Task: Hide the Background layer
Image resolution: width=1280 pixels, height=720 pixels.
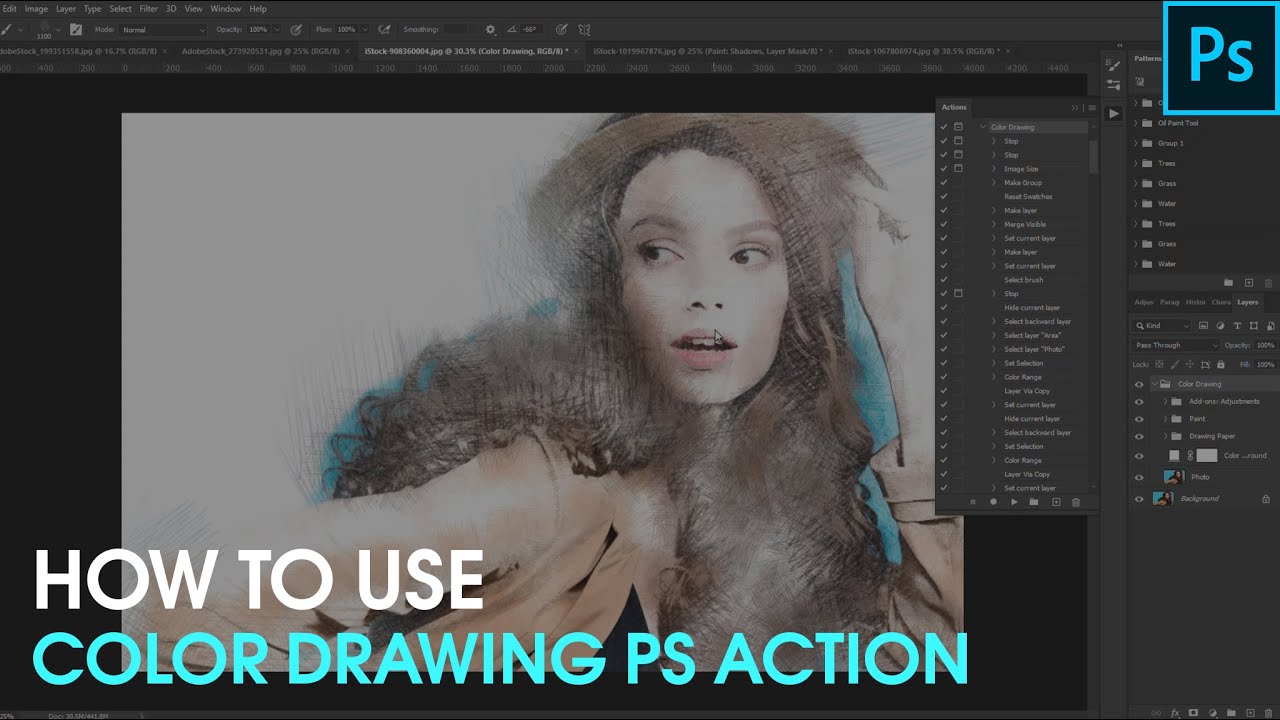Action: point(1138,498)
